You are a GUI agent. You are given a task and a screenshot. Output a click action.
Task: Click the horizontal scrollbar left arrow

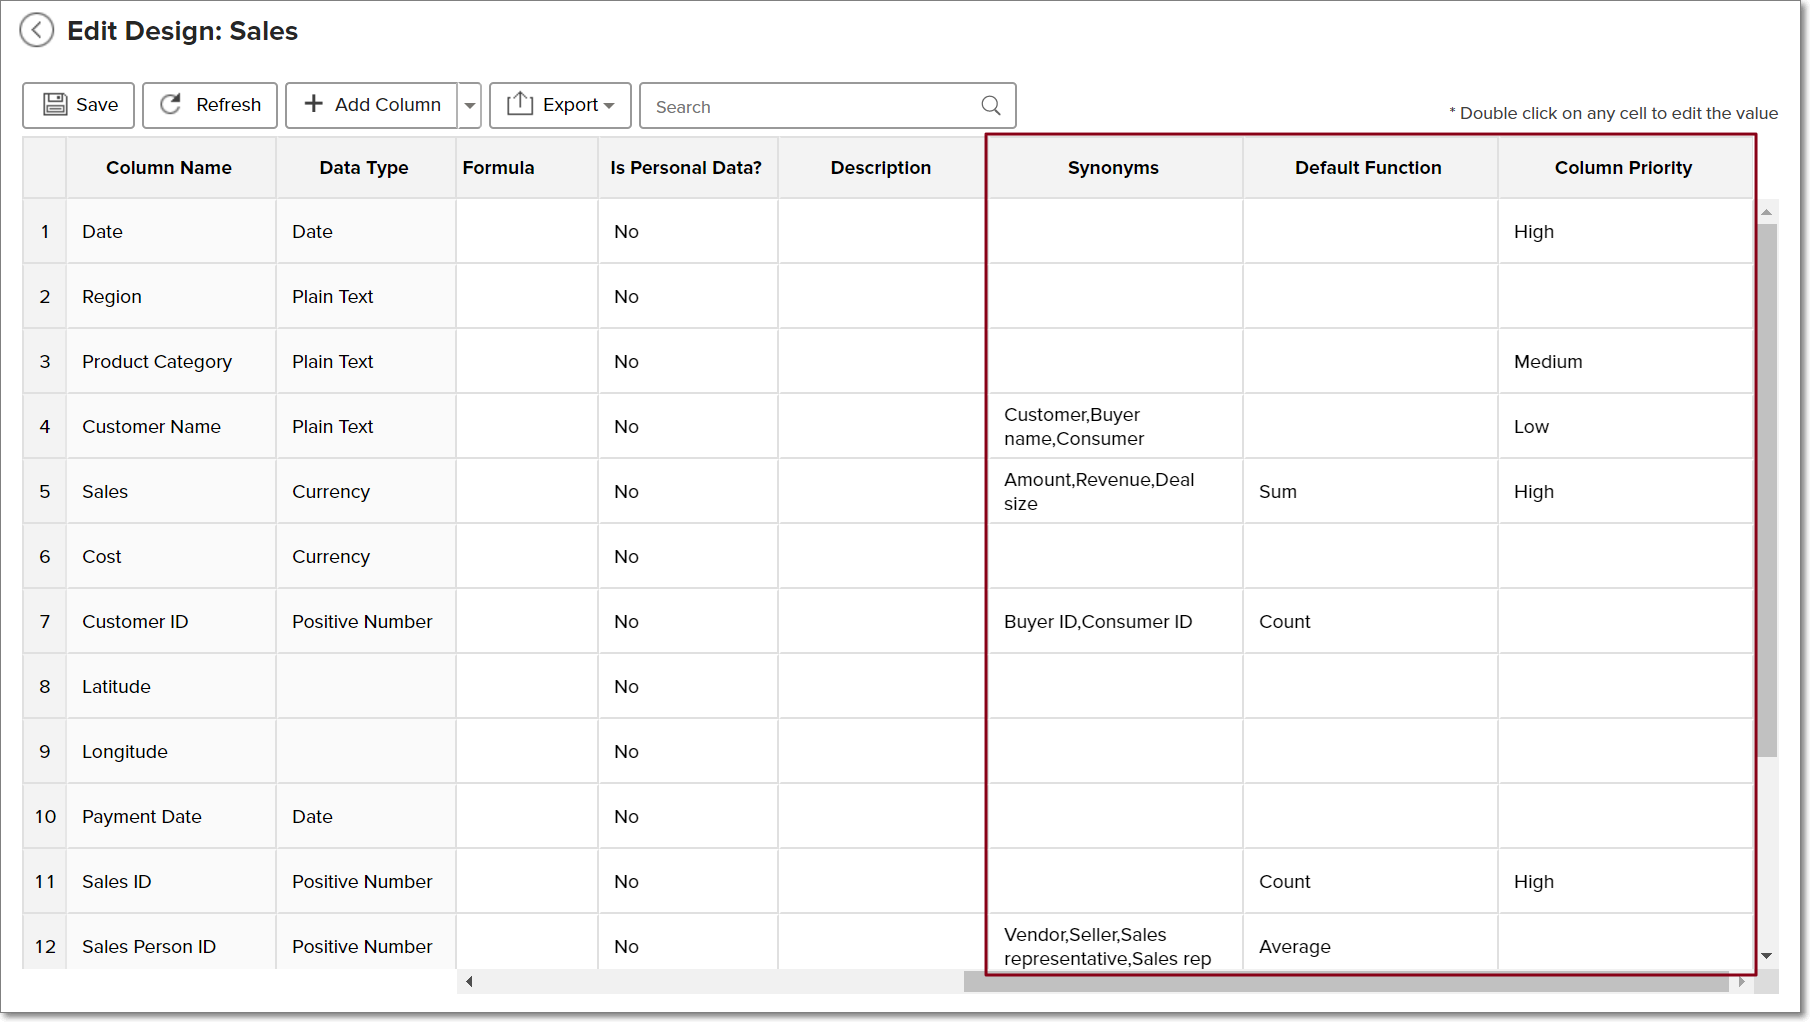point(469,982)
